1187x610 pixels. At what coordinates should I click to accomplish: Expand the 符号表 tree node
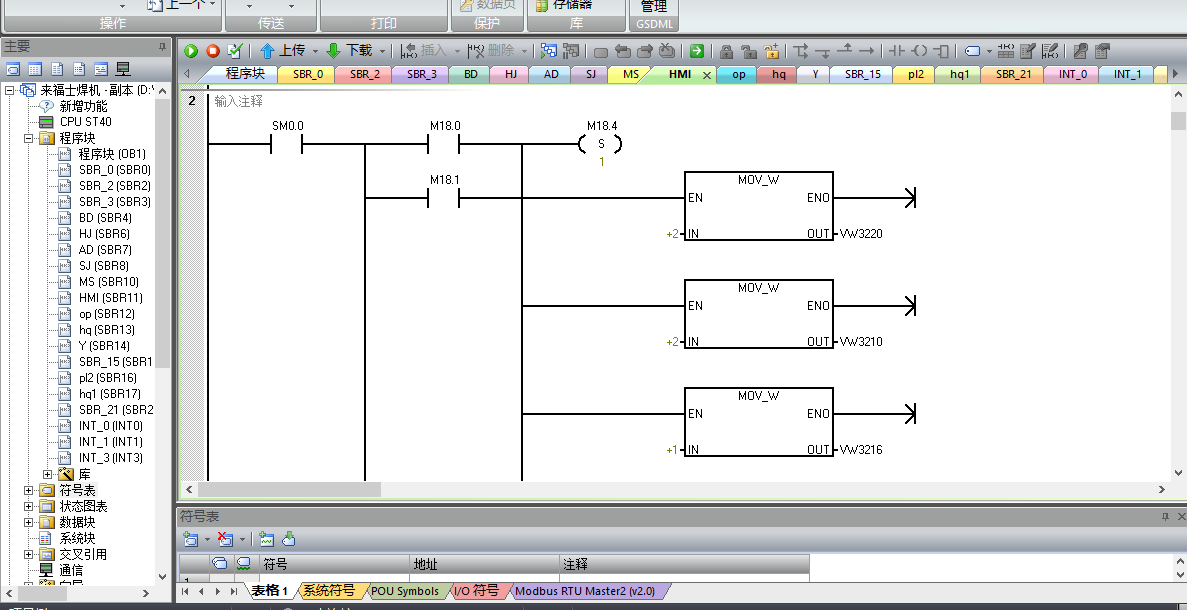tap(30, 490)
